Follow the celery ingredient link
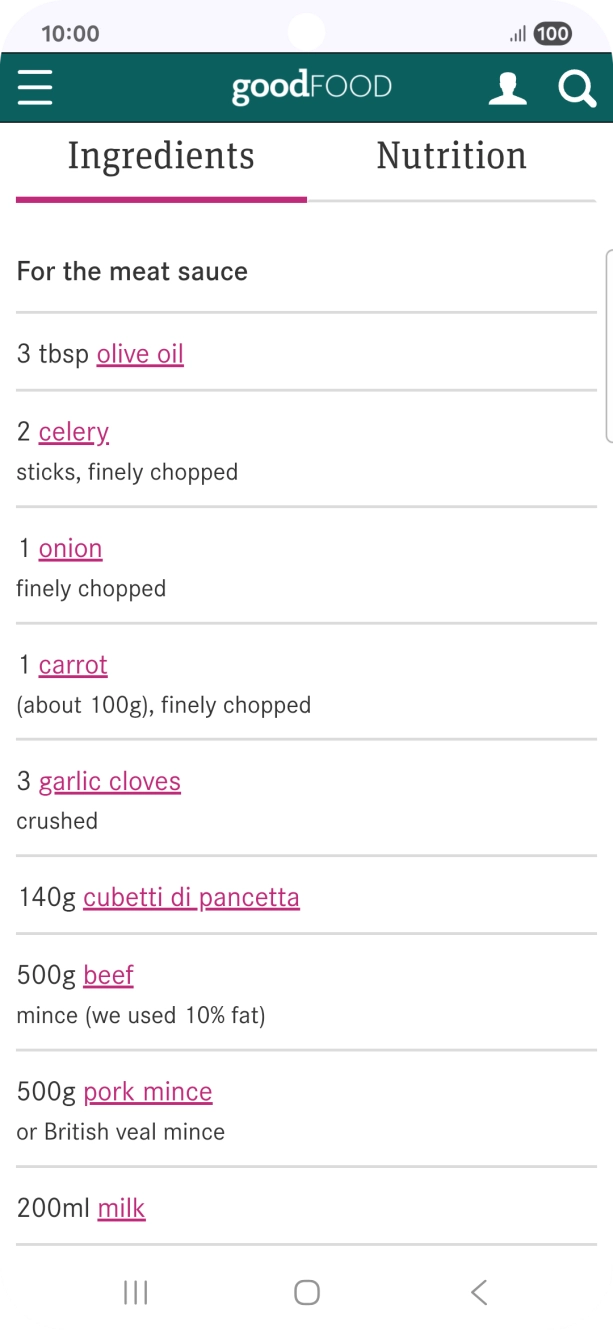This screenshot has height=1330, width=613. (x=73, y=432)
